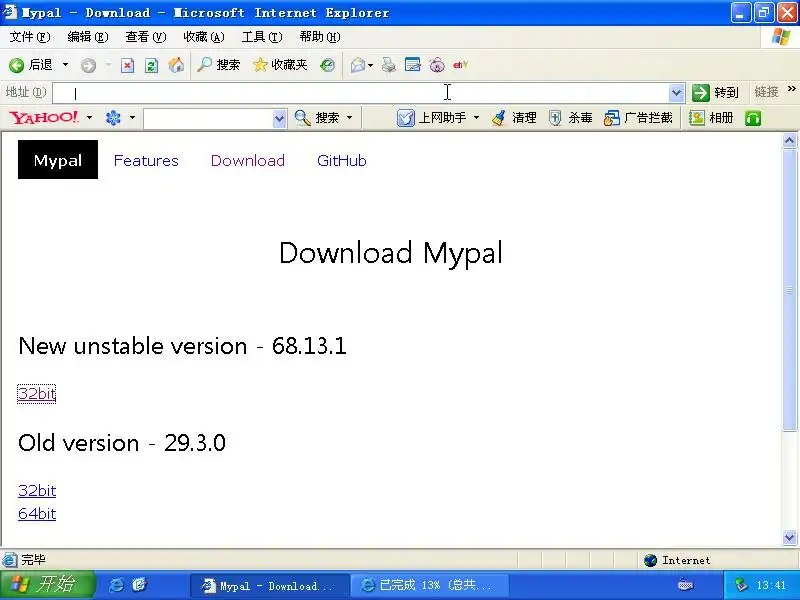800x600 pixels.
Task: Click the Windows logo throbber icon
Action: tap(780, 37)
